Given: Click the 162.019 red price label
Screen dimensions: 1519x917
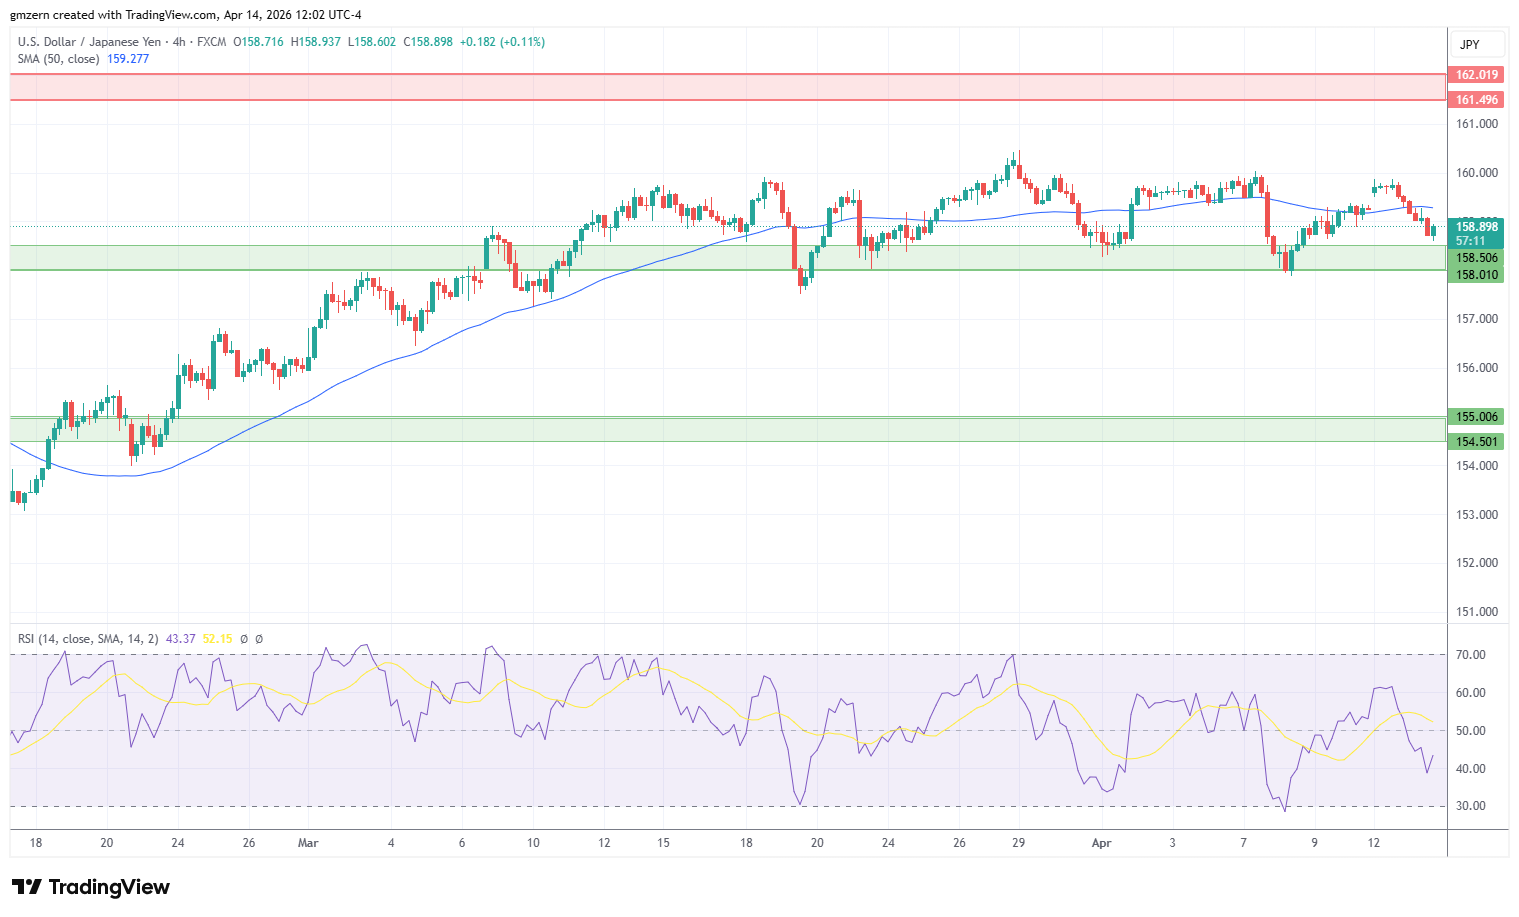Looking at the screenshot, I should [x=1476, y=75].
